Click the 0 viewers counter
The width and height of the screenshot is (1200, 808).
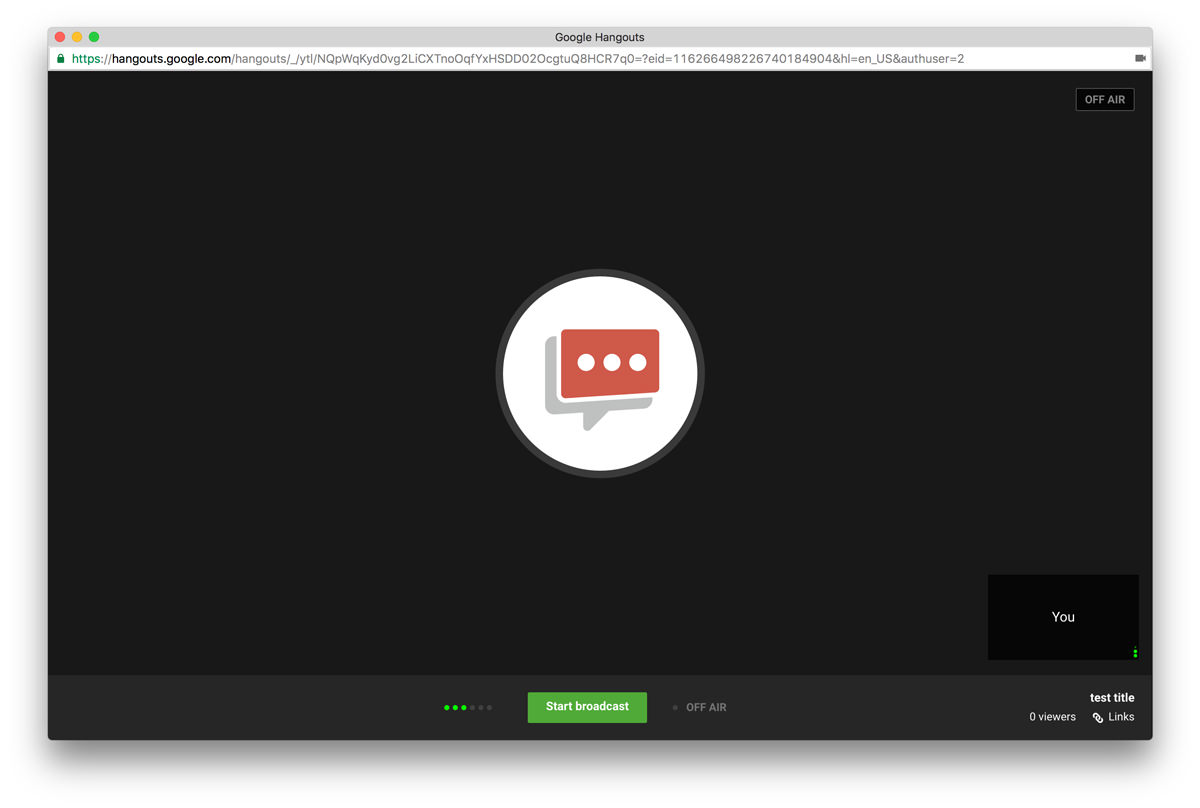click(x=1052, y=717)
